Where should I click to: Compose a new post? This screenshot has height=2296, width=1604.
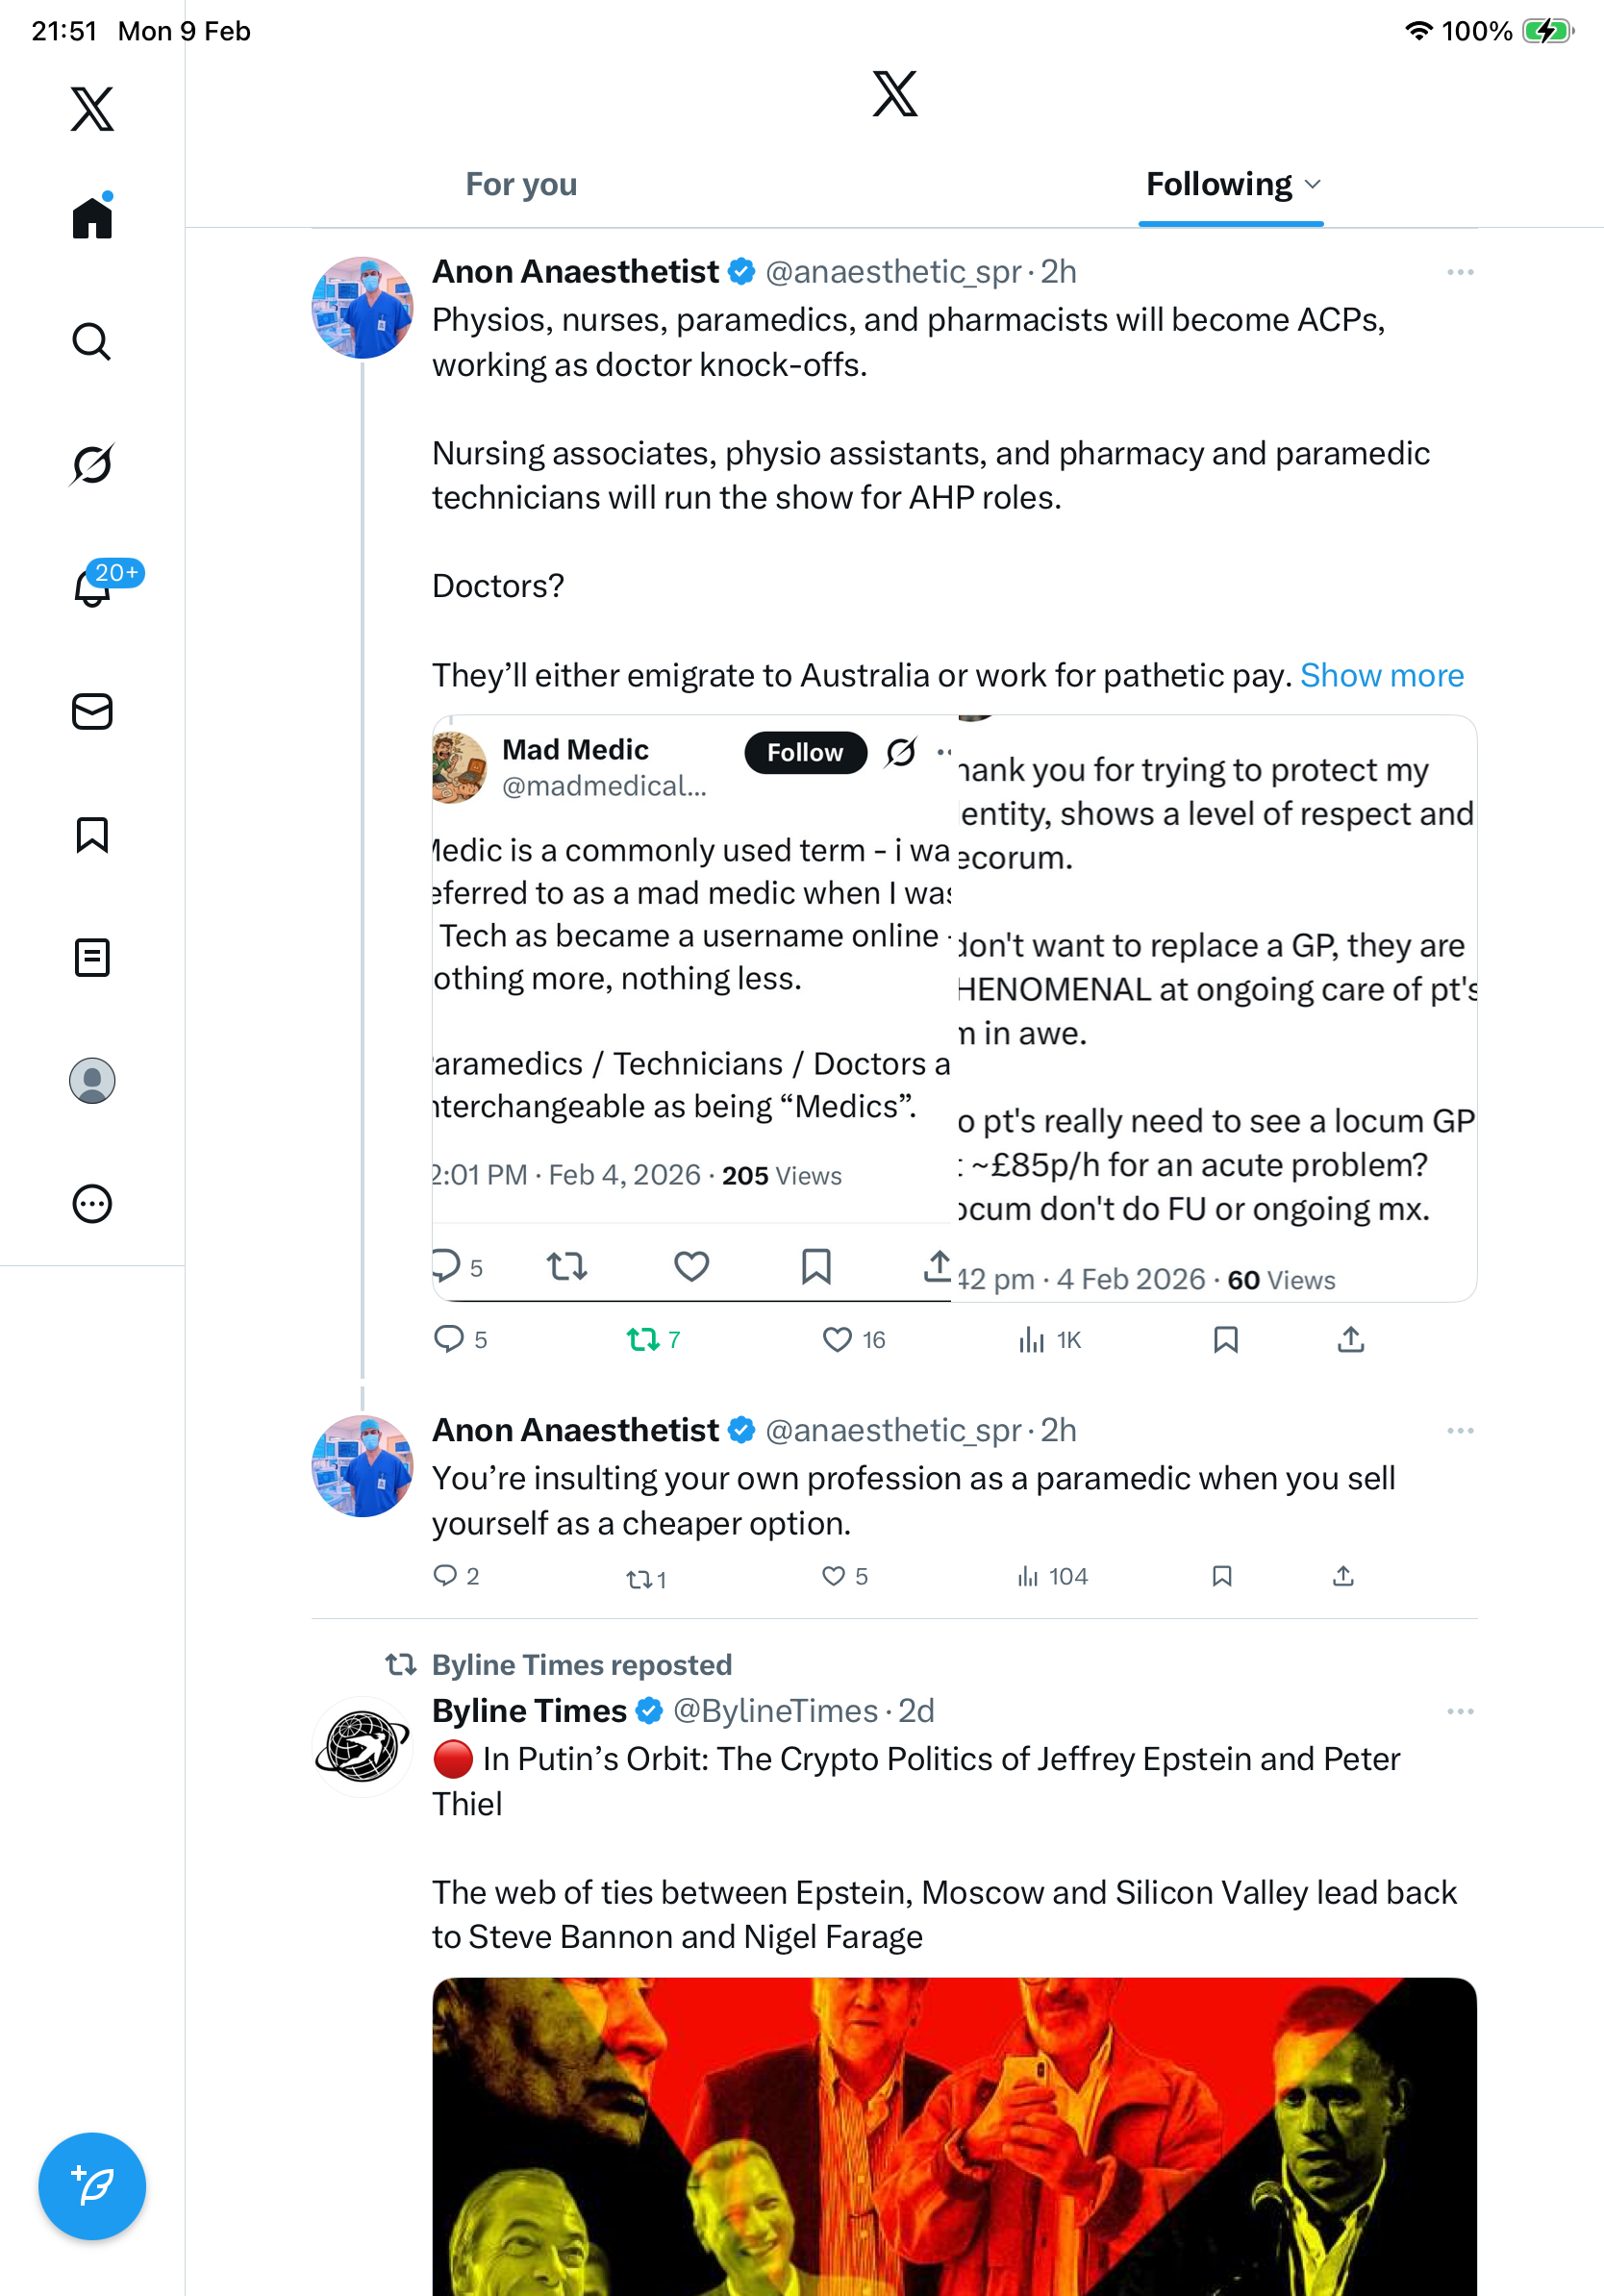[92, 2186]
